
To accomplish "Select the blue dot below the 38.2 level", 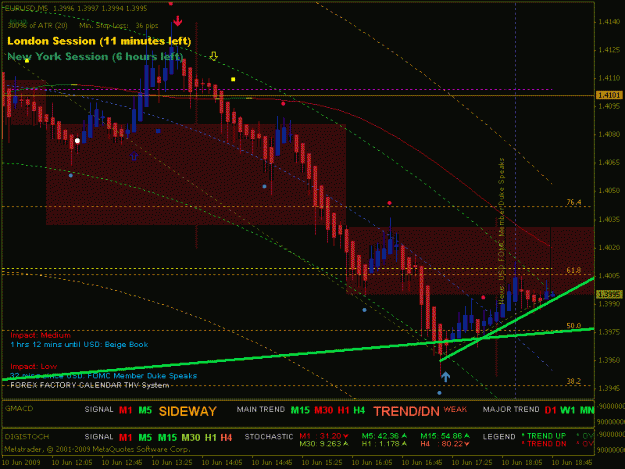I will [x=439, y=393].
